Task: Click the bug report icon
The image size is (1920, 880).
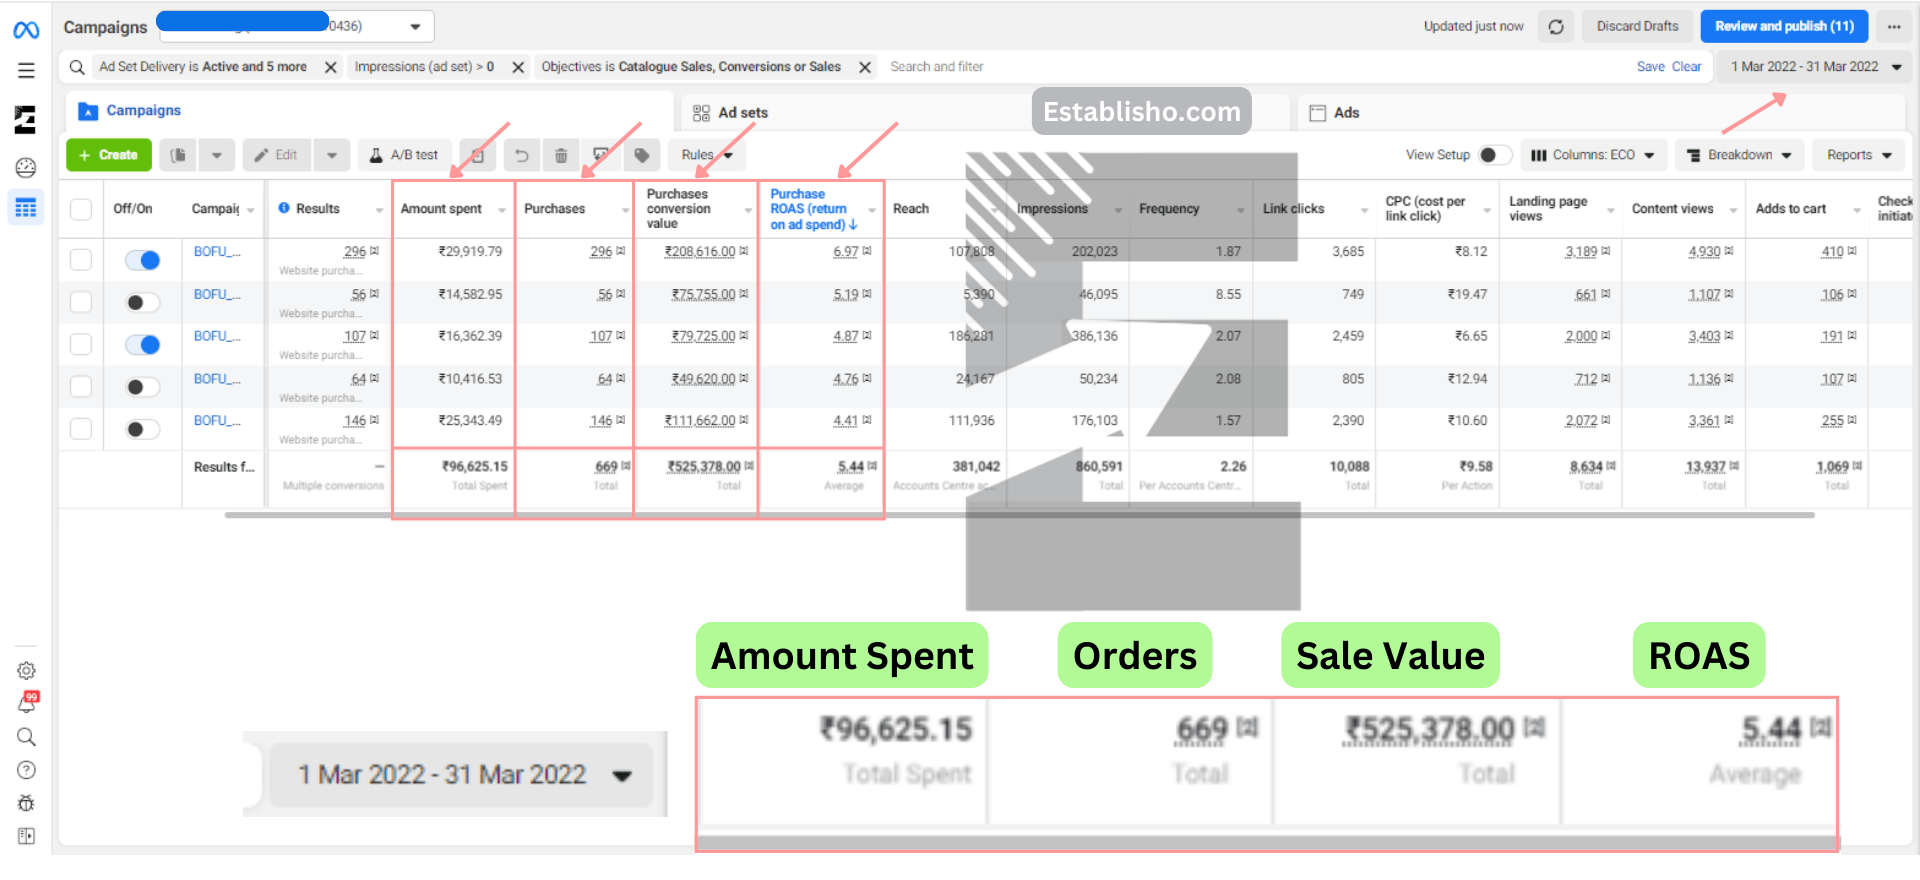Action: 26,803
